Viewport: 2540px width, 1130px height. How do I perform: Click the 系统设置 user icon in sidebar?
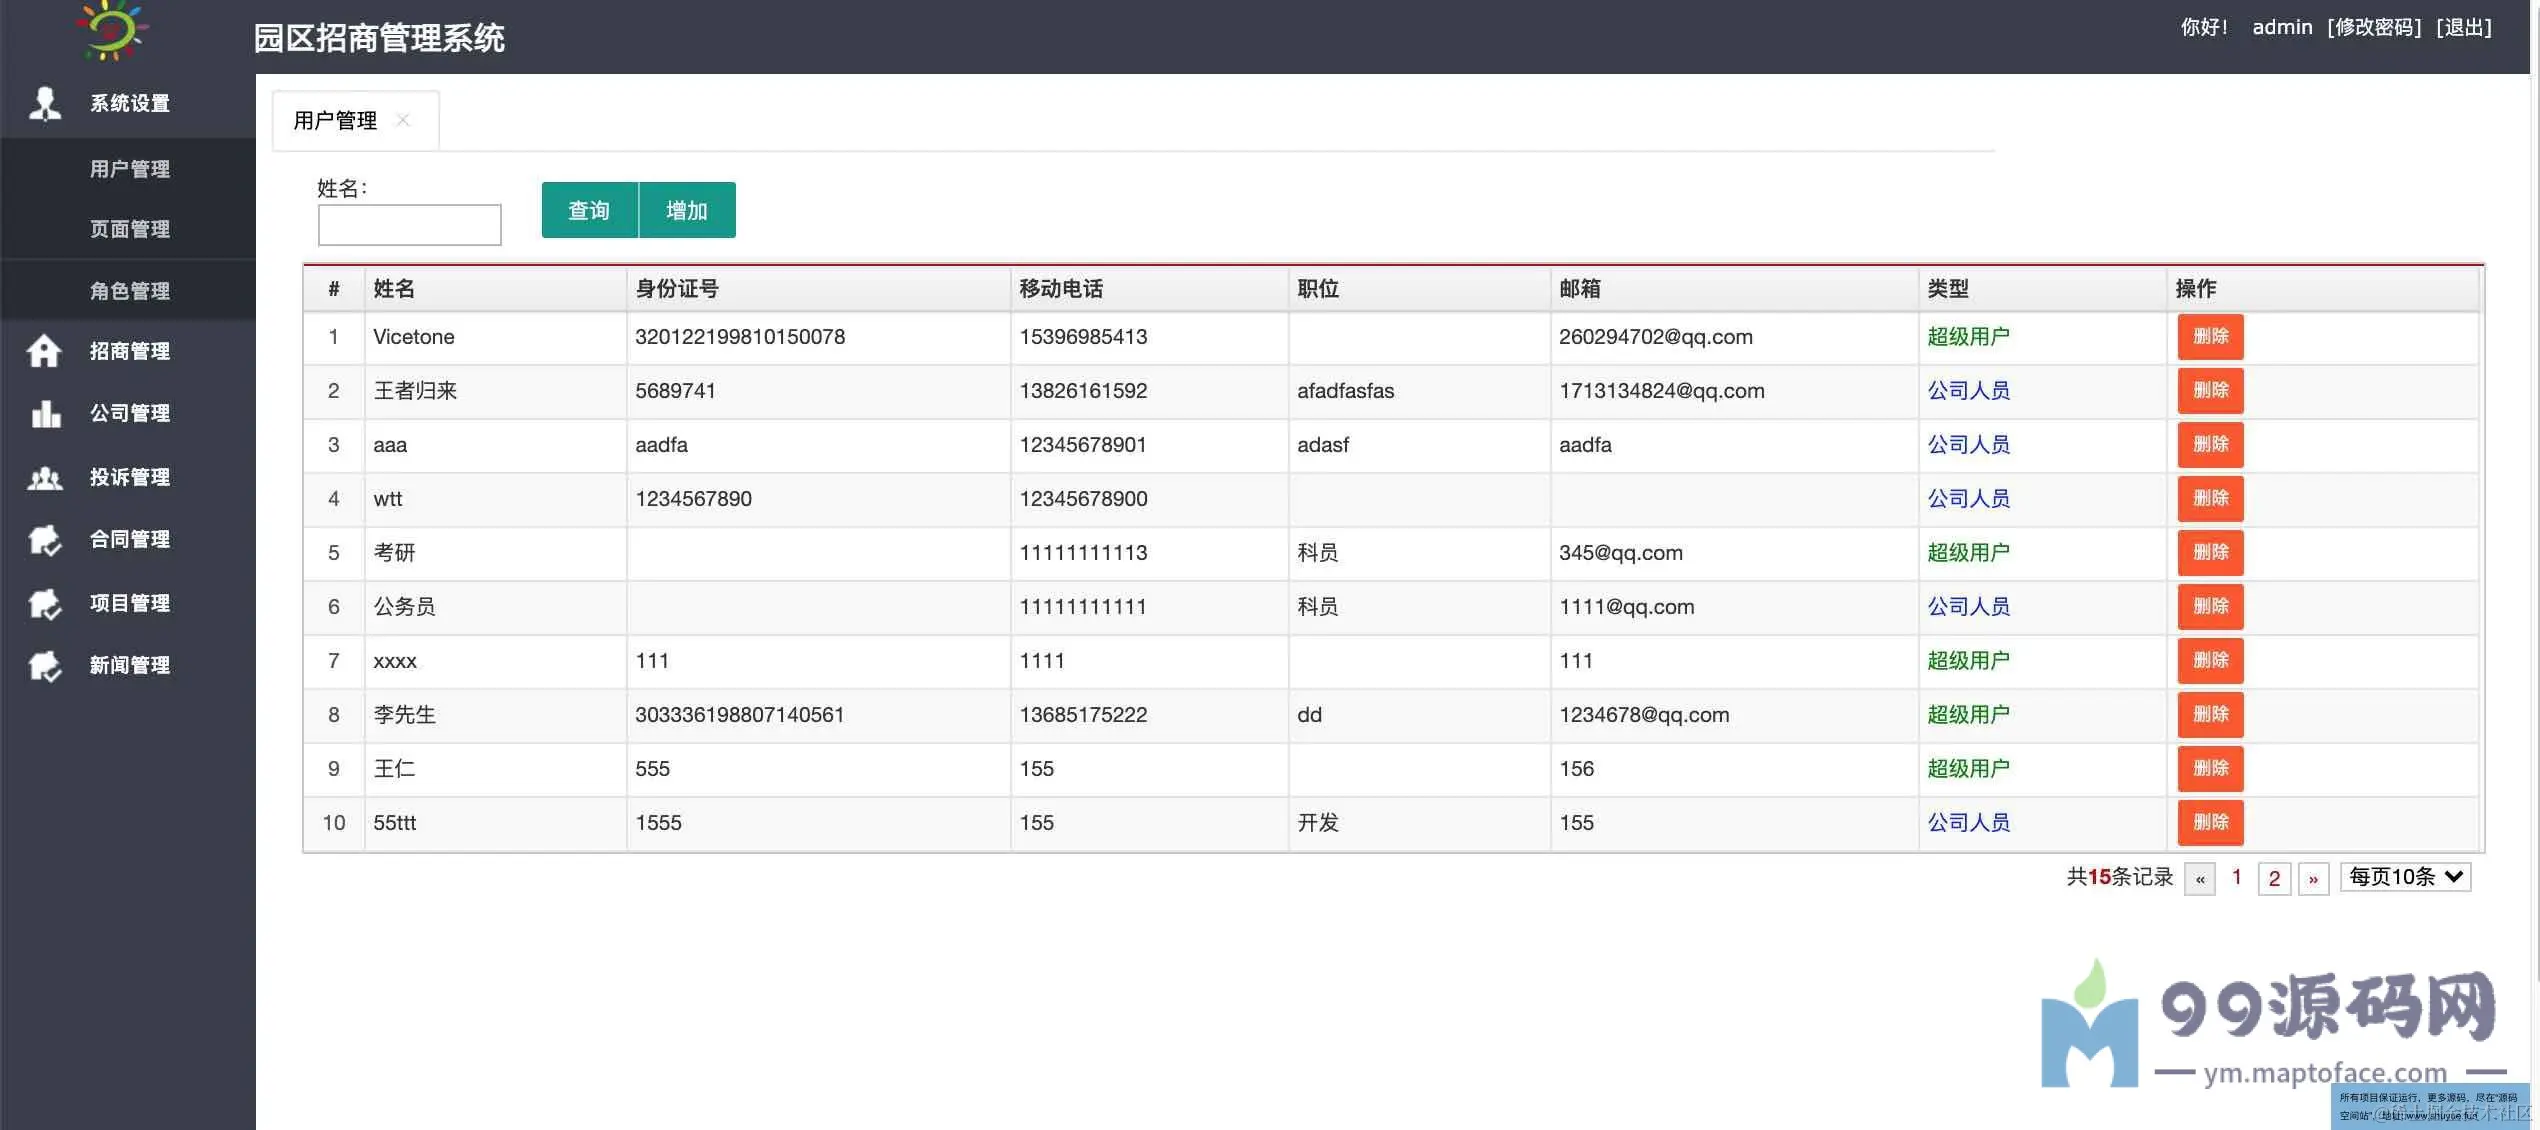[x=44, y=103]
